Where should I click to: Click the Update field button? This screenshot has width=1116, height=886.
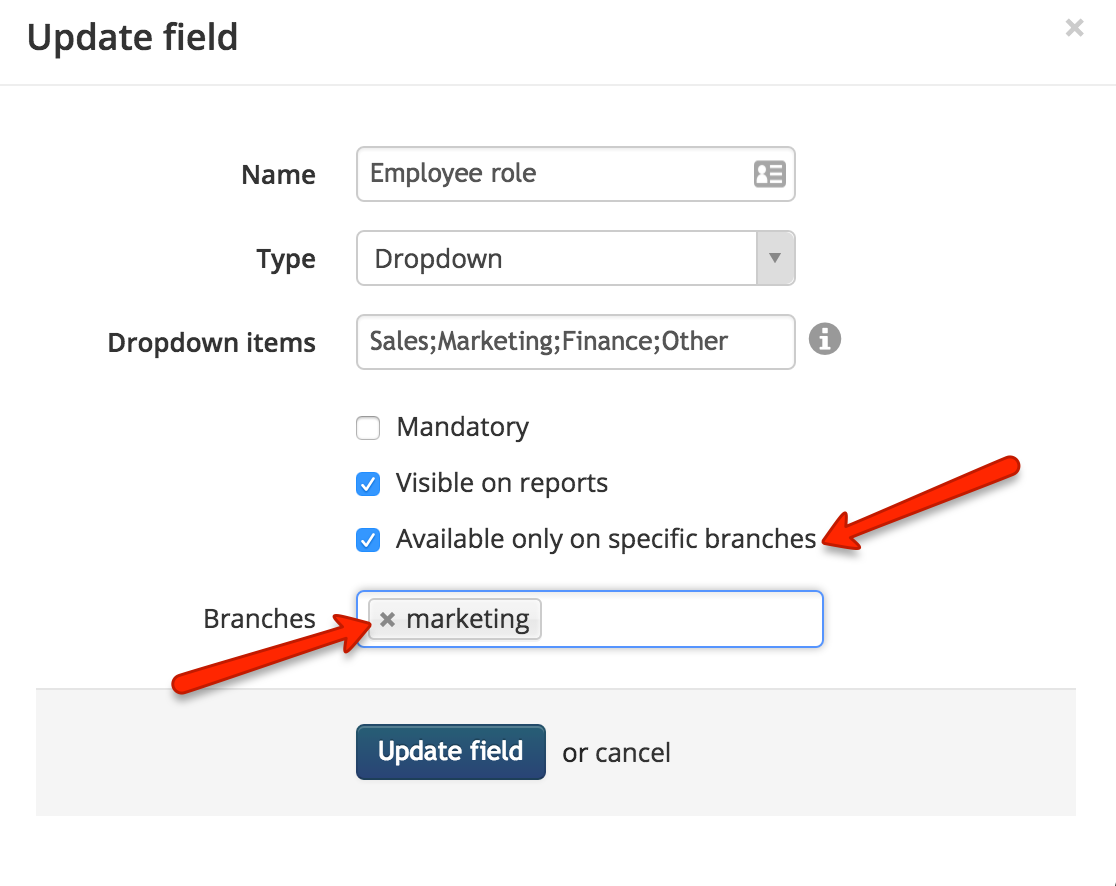pyautogui.click(x=451, y=751)
